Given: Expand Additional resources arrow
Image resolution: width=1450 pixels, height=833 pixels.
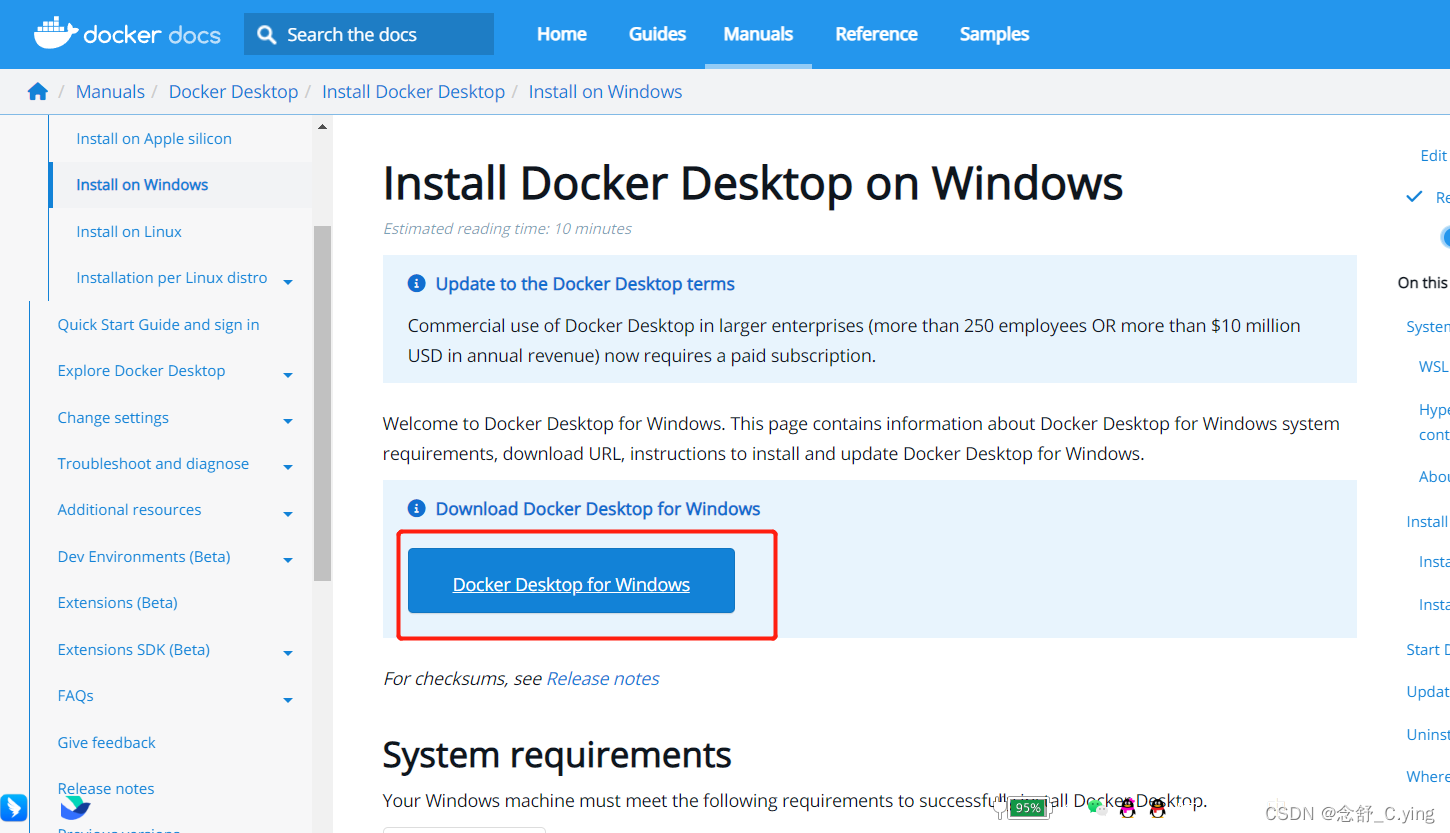Looking at the screenshot, I should [x=288, y=515].
